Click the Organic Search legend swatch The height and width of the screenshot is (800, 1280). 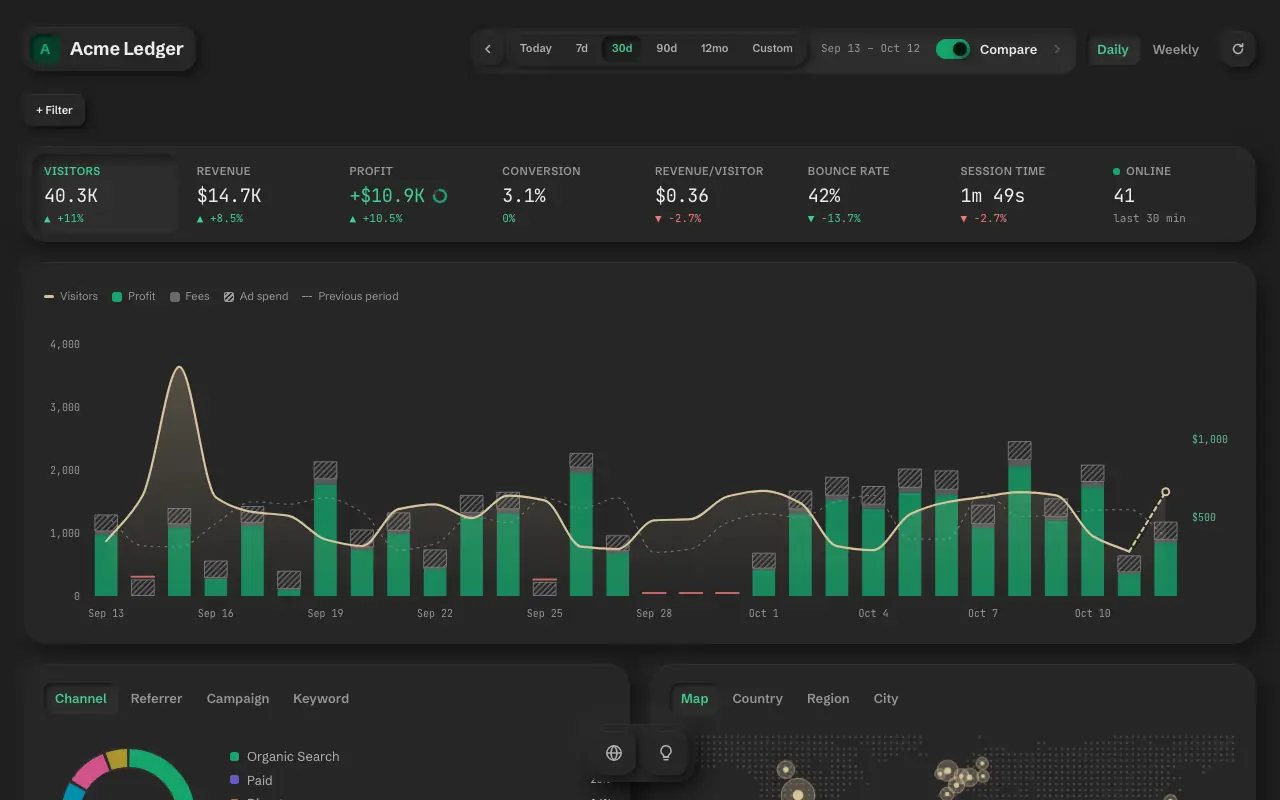235,757
